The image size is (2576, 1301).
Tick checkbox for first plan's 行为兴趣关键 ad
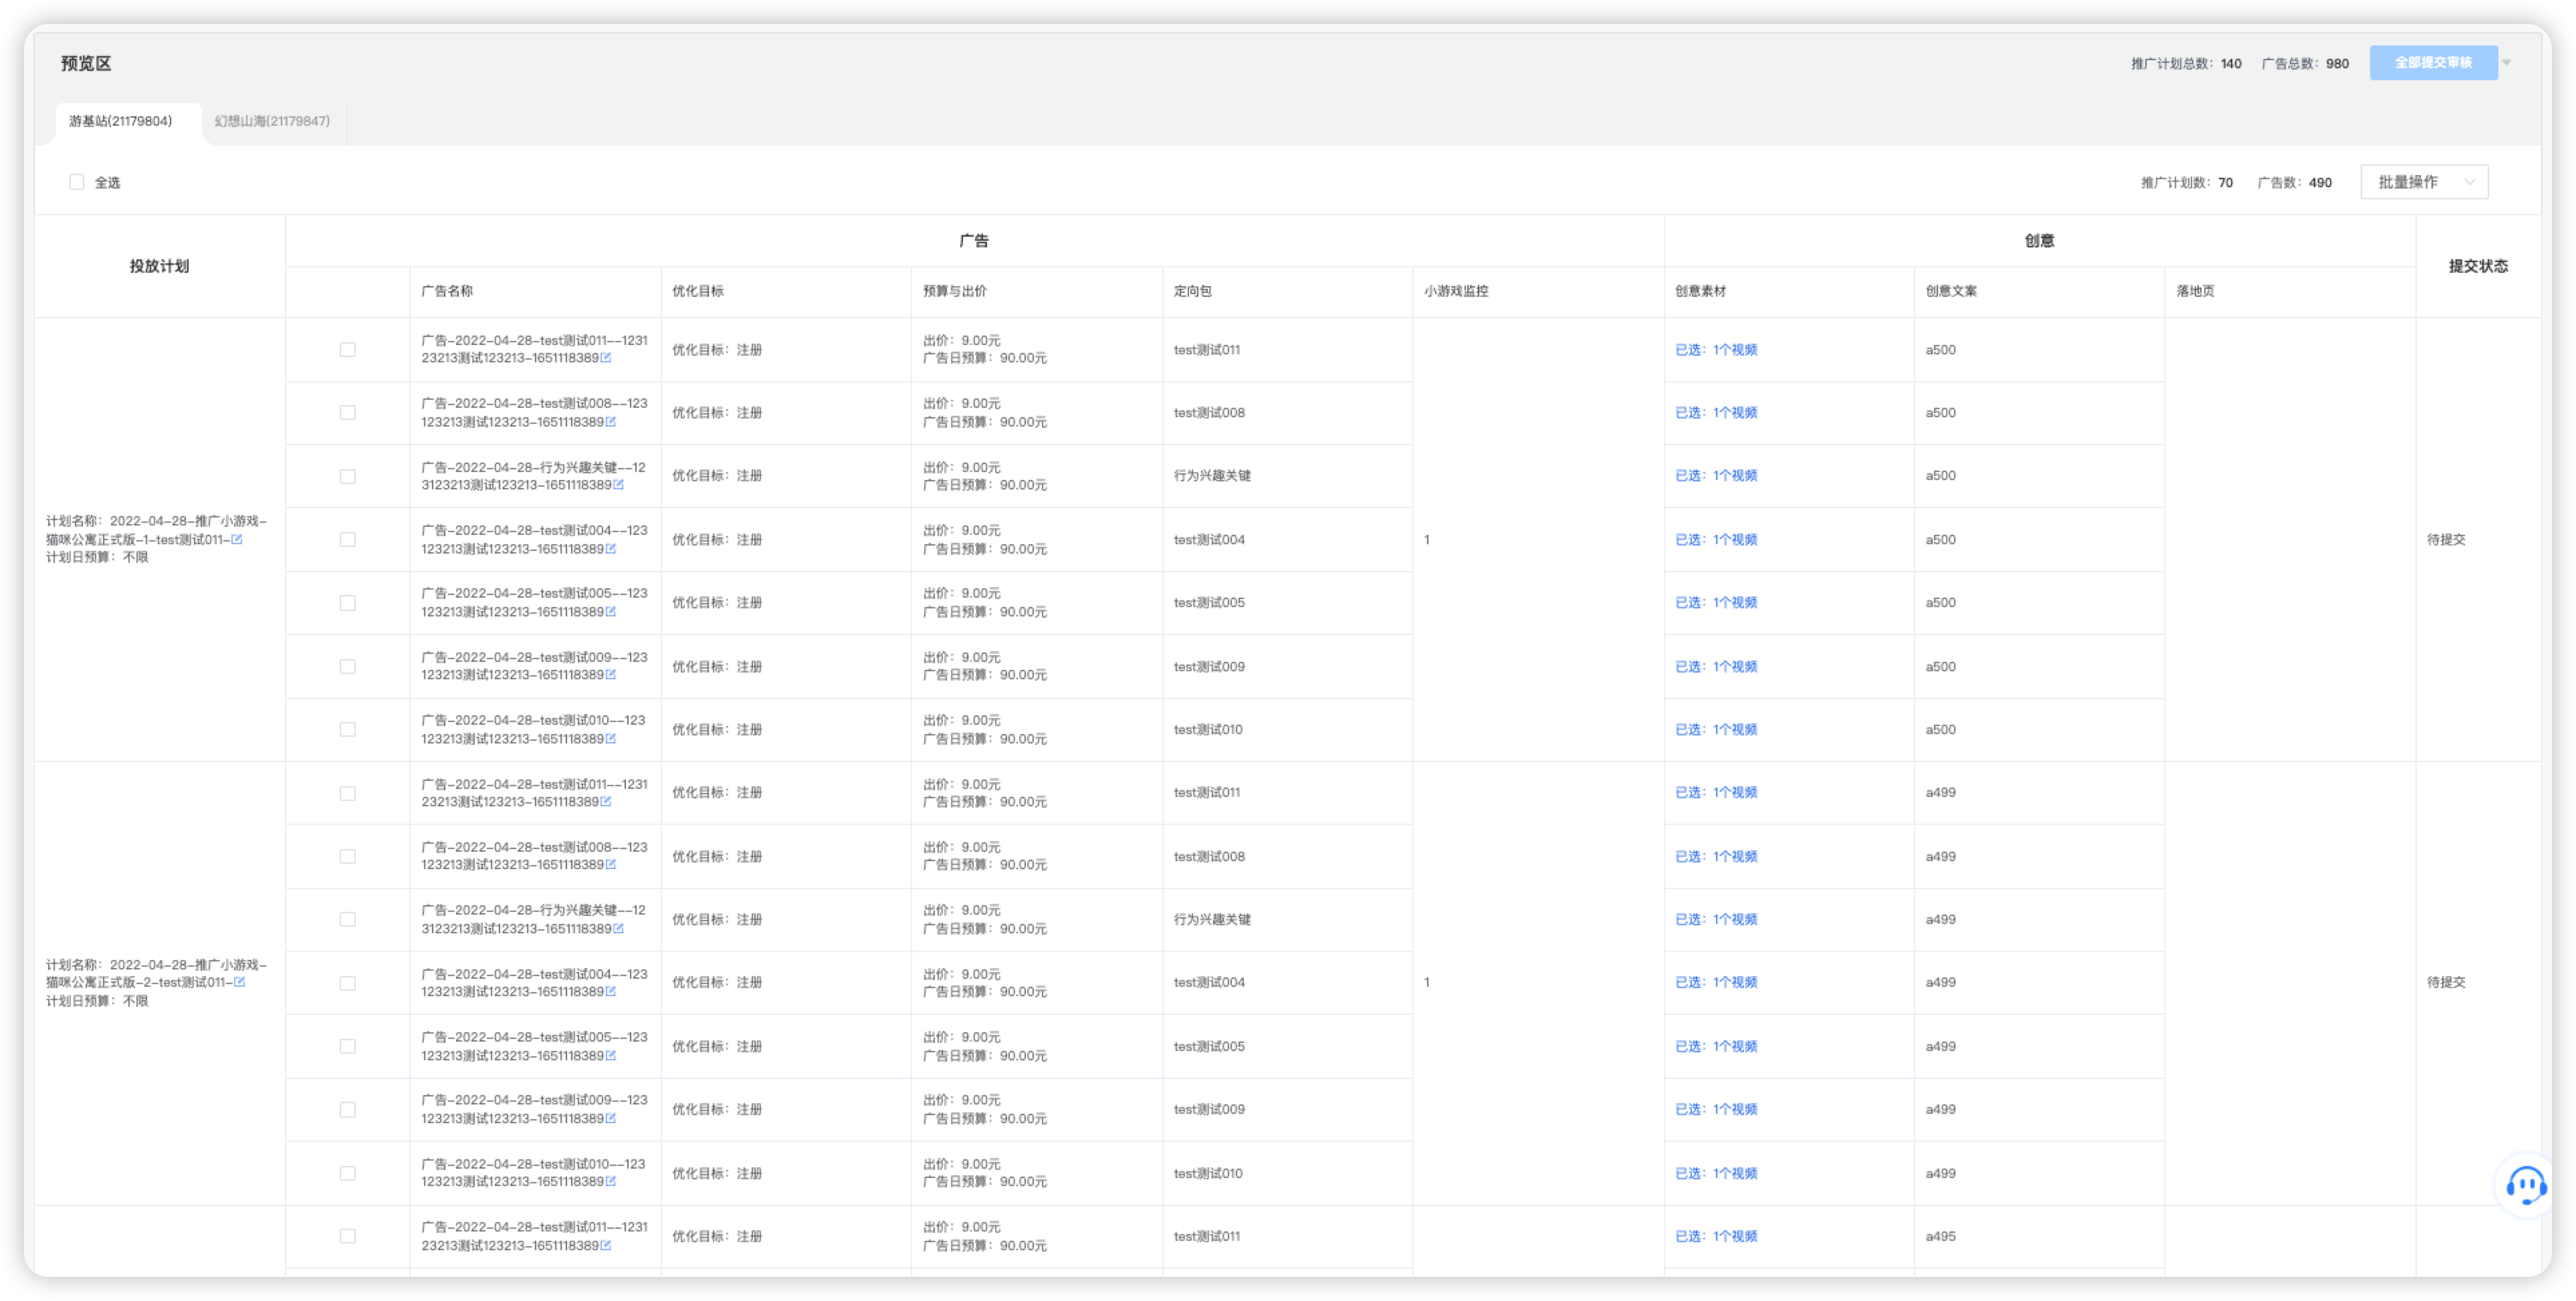click(347, 477)
